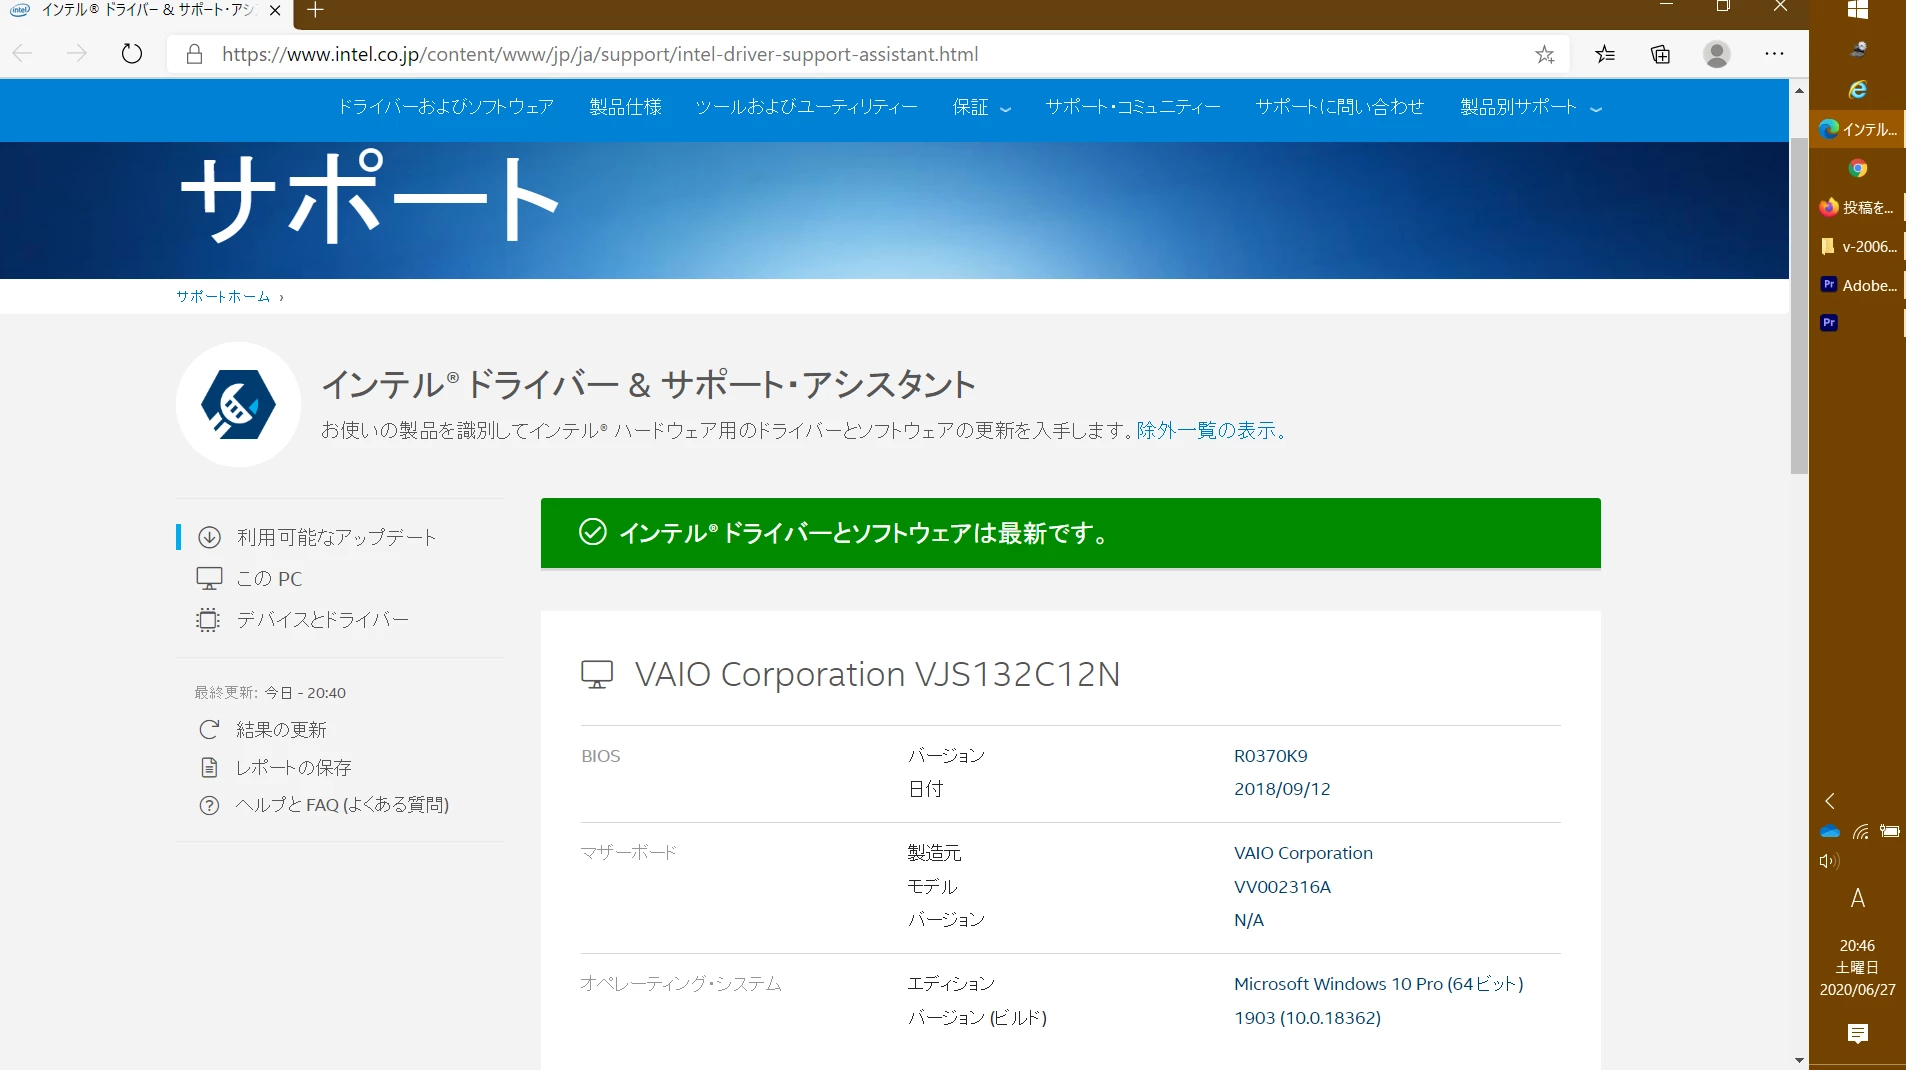Screen dimensions: 1906x1070
Task: Open the 製品仕様 menu item
Action: [x=626, y=108]
